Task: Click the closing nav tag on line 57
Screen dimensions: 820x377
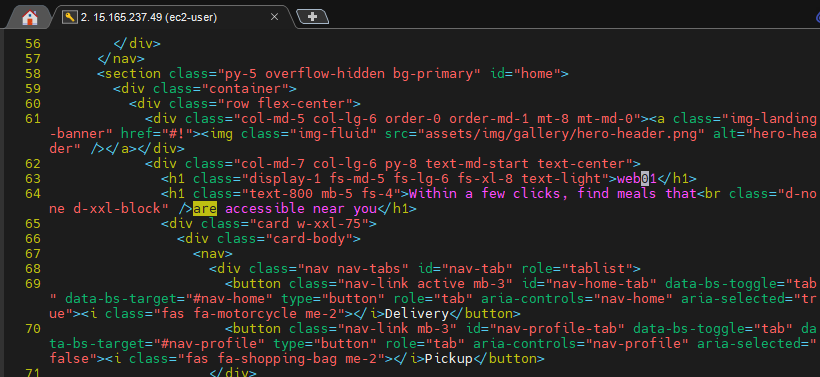Action: 121,59
